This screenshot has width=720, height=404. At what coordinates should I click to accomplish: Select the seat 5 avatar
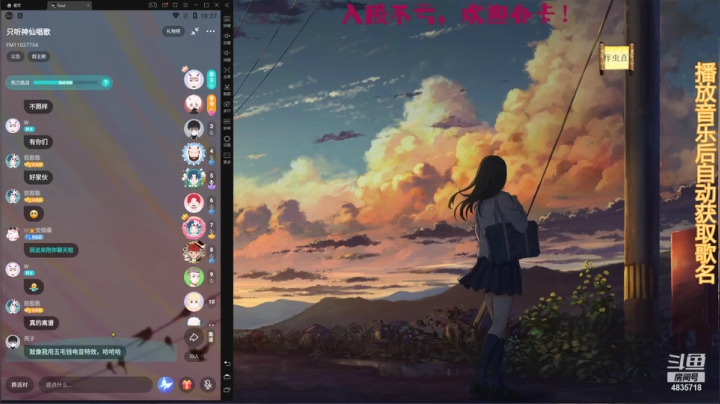pyautogui.click(x=194, y=178)
